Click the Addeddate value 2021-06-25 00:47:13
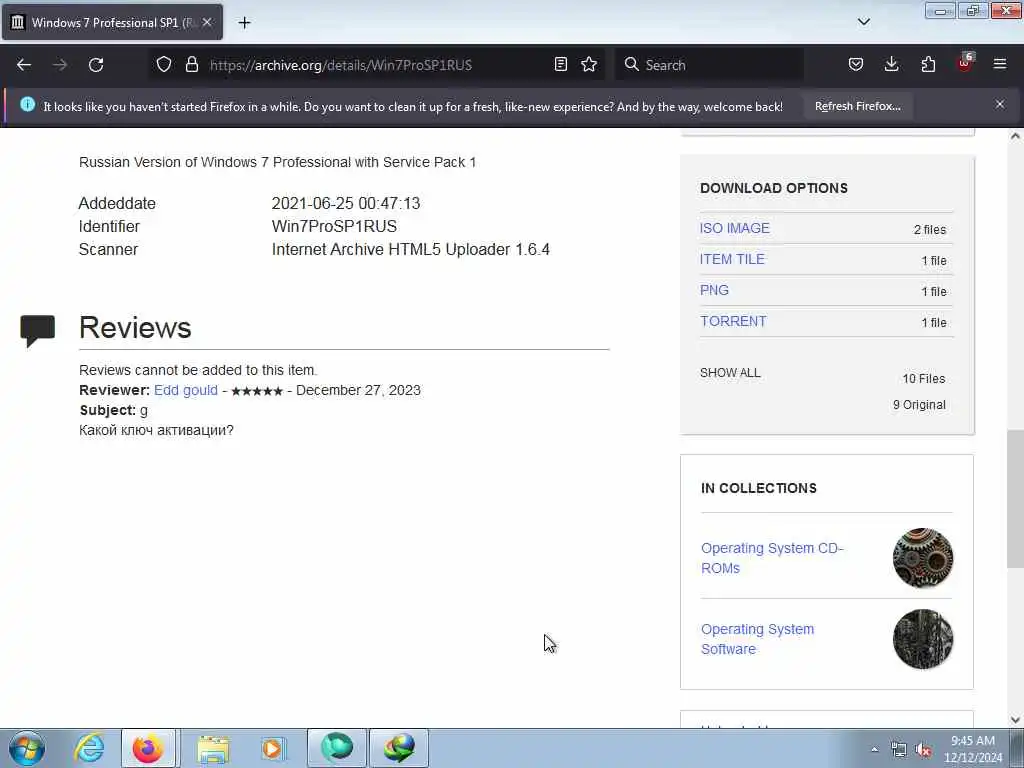The height and width of the screenshot is (768, 1024). [346, 203]
